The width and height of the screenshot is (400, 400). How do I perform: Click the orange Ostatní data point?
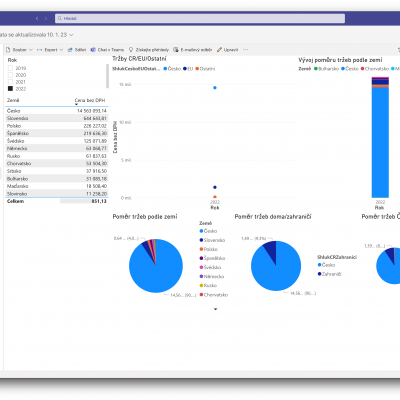(215, 197)
